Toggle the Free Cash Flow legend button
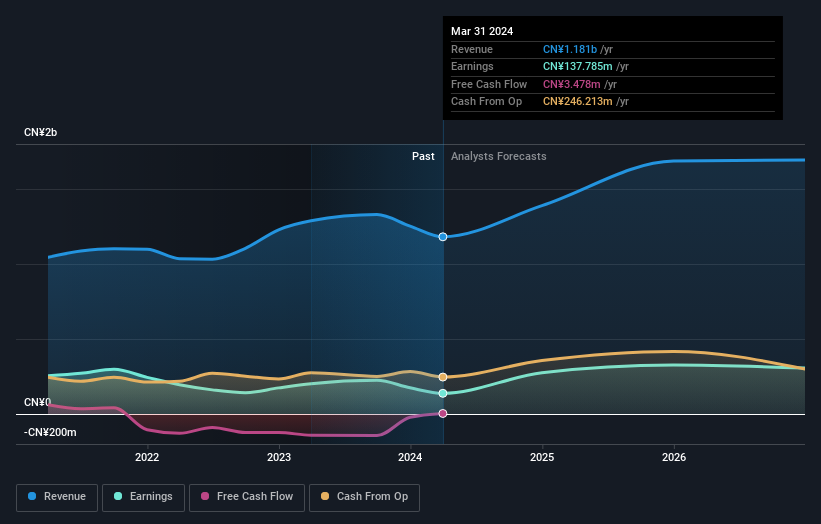821x524 pixels. tap(247, 497)
